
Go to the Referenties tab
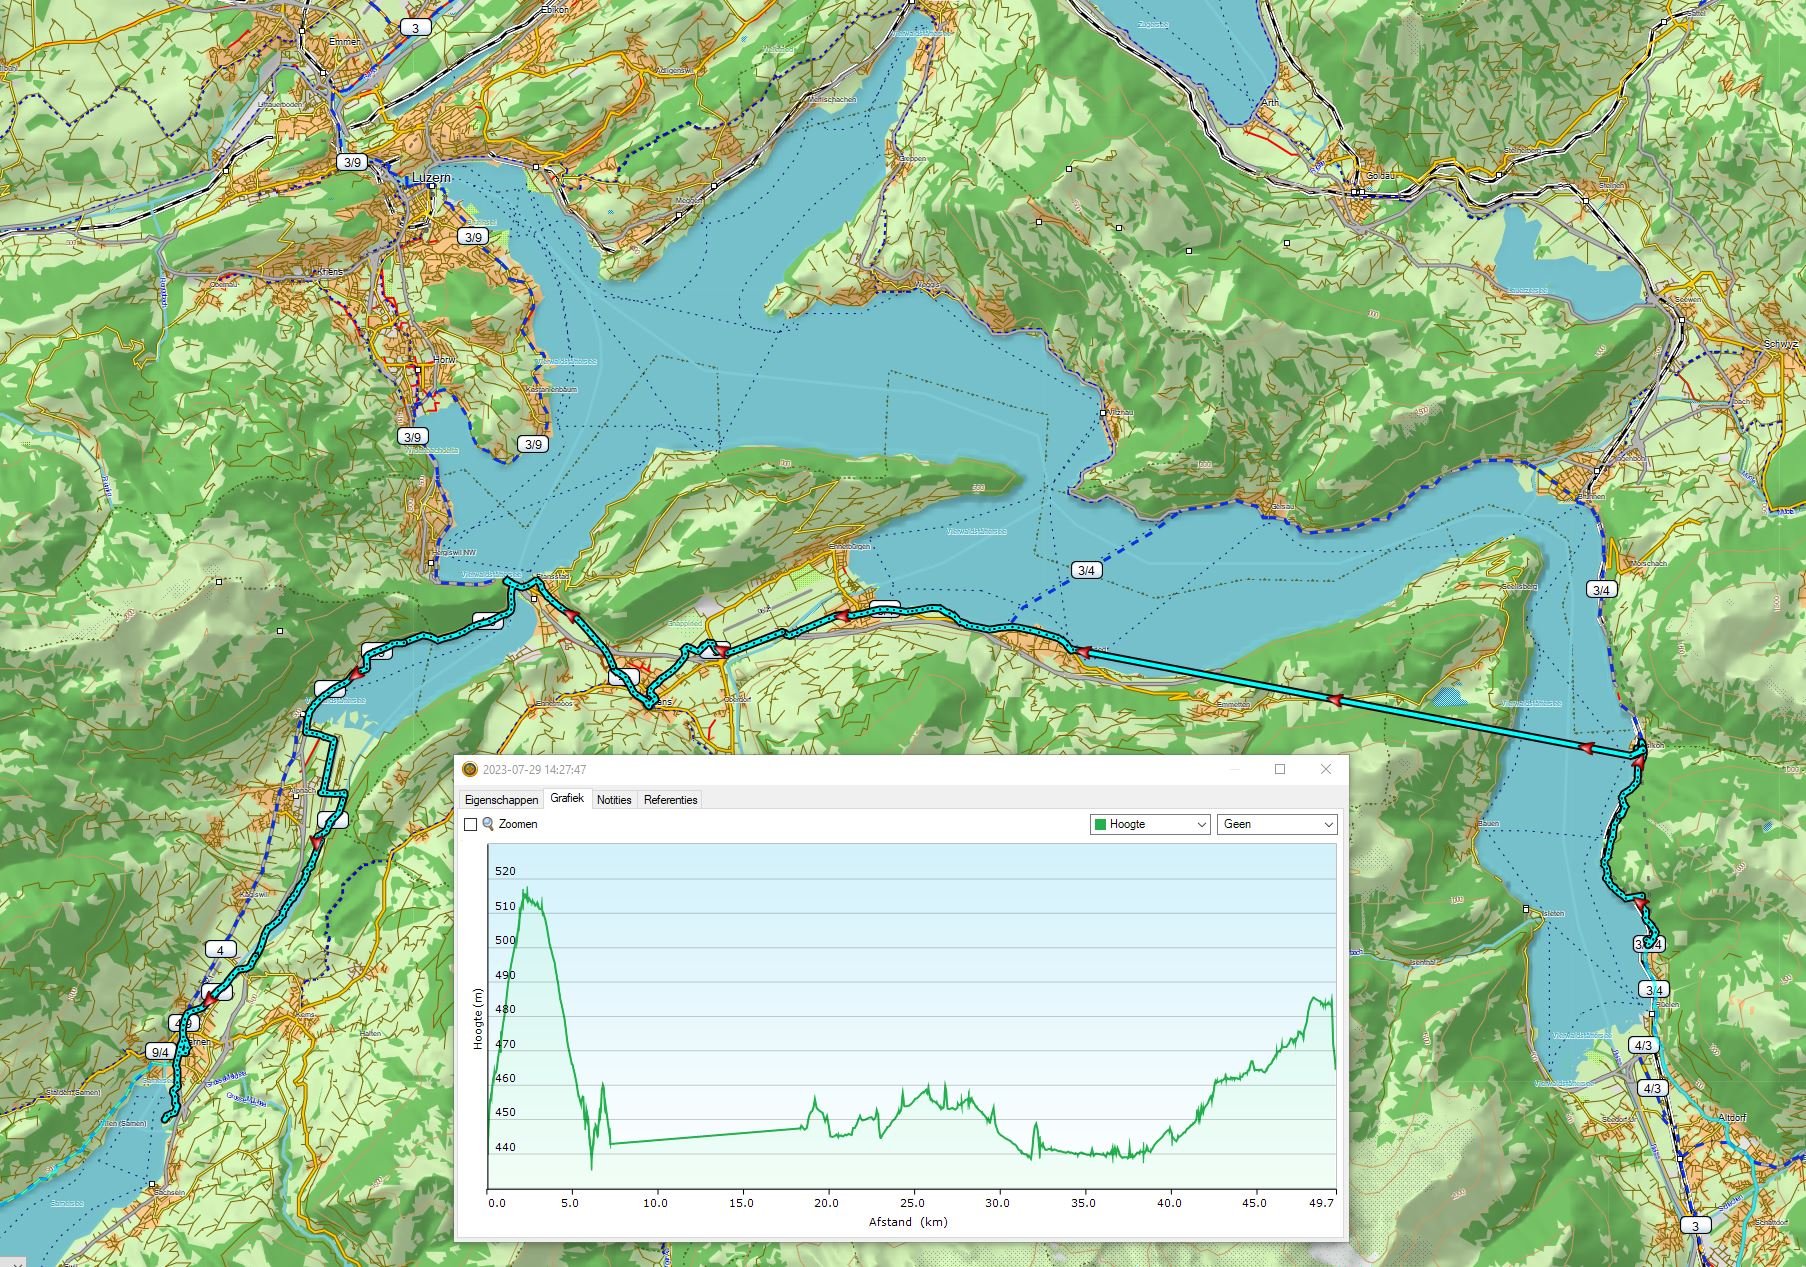point(670,800)
